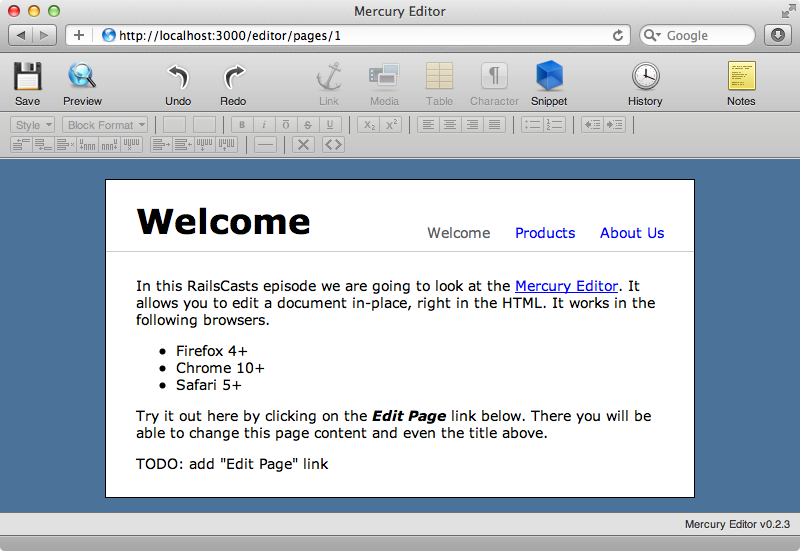
Task: Undo the last edit
Action: [178, 84]
